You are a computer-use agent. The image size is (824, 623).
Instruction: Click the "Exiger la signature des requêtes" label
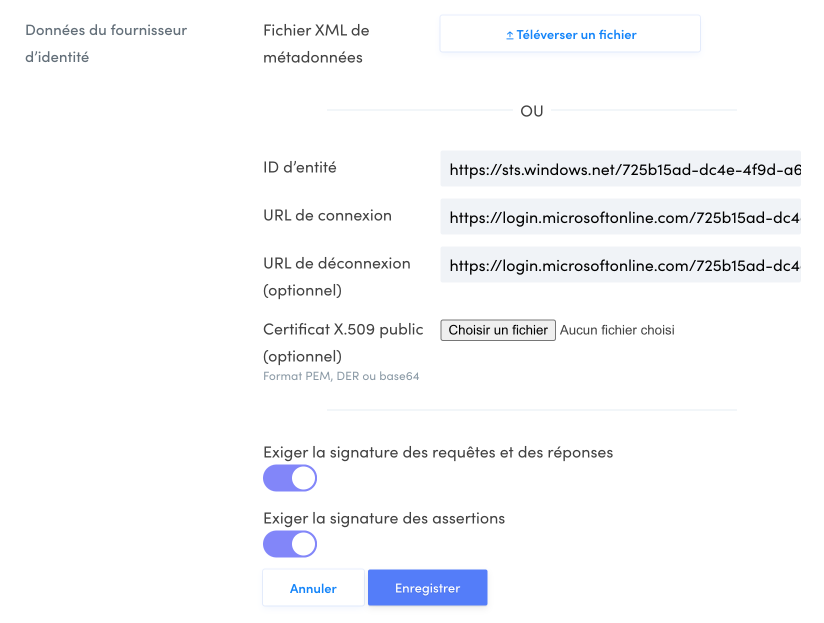pos(438,452)
